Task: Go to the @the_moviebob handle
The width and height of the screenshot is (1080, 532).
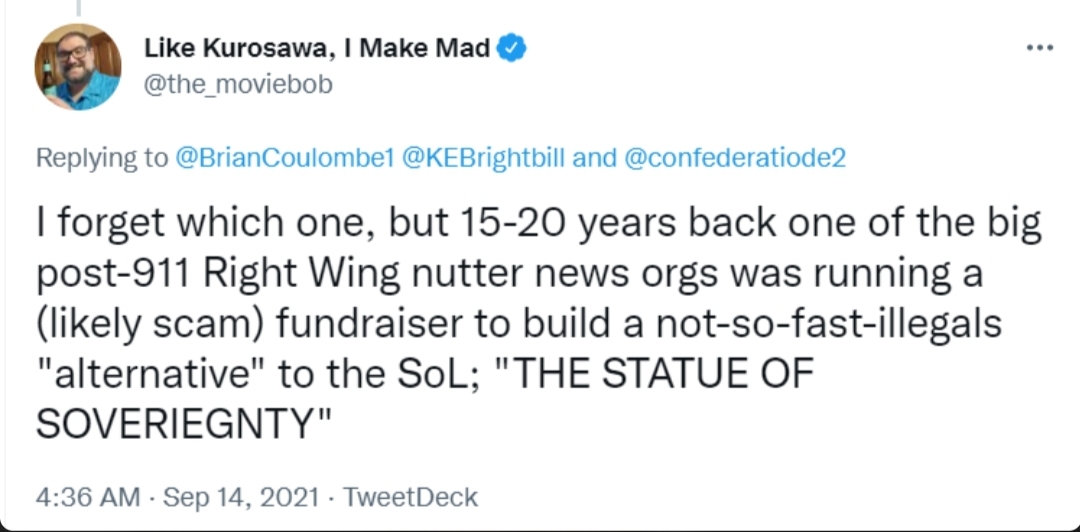Action: [238, 85]
